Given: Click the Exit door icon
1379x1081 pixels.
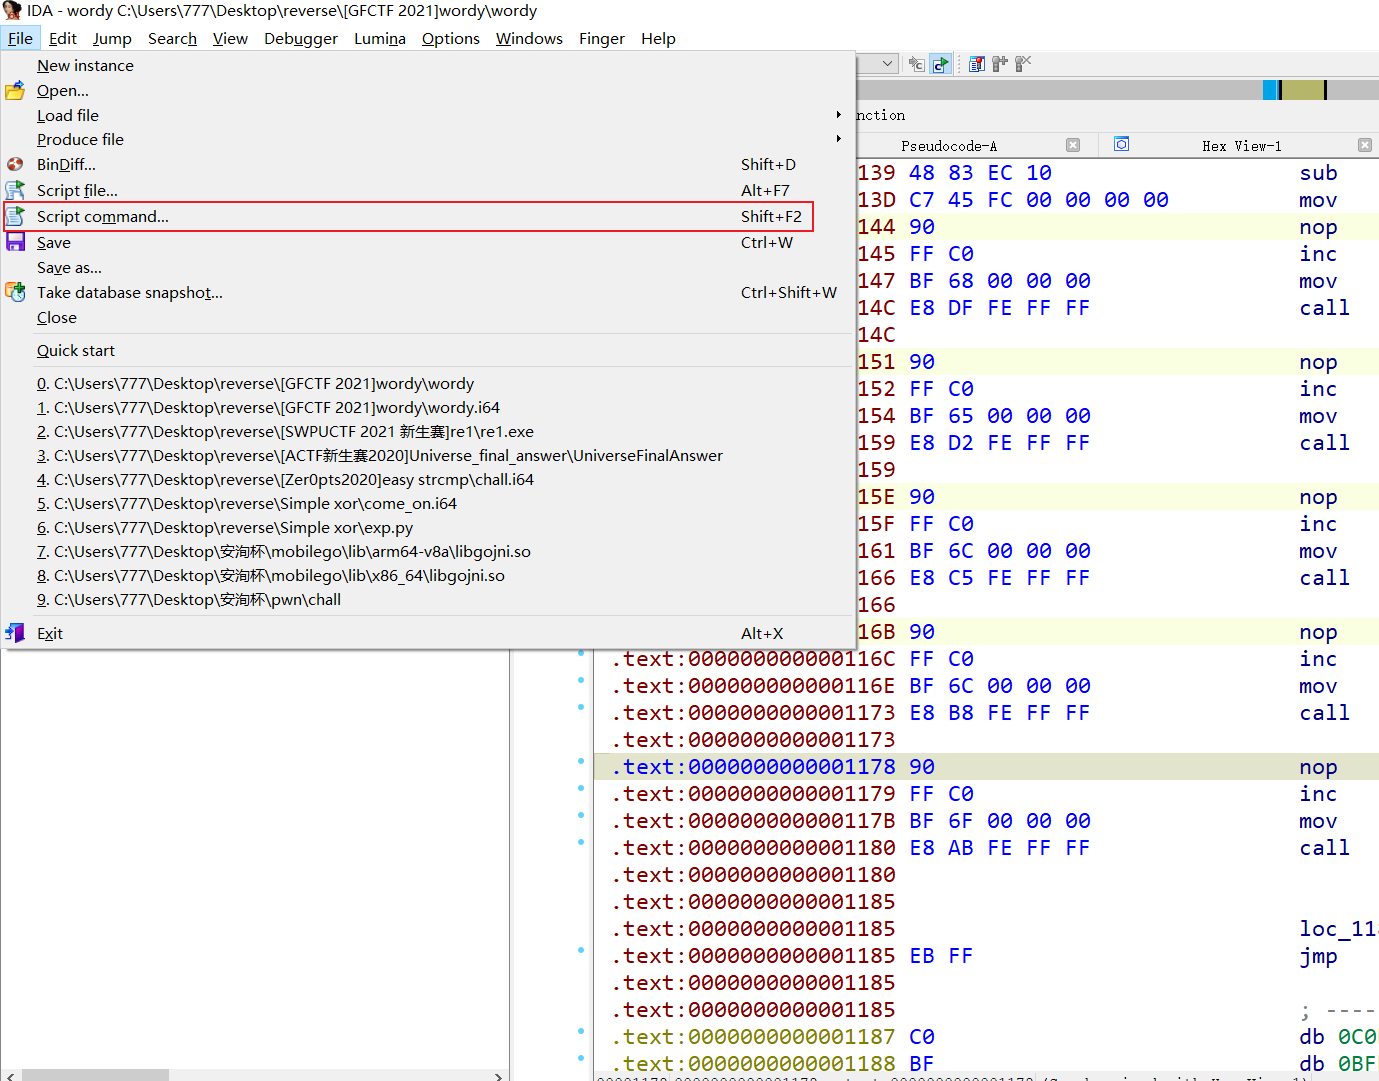Looking at the screenshot, I should pos(15,633).
